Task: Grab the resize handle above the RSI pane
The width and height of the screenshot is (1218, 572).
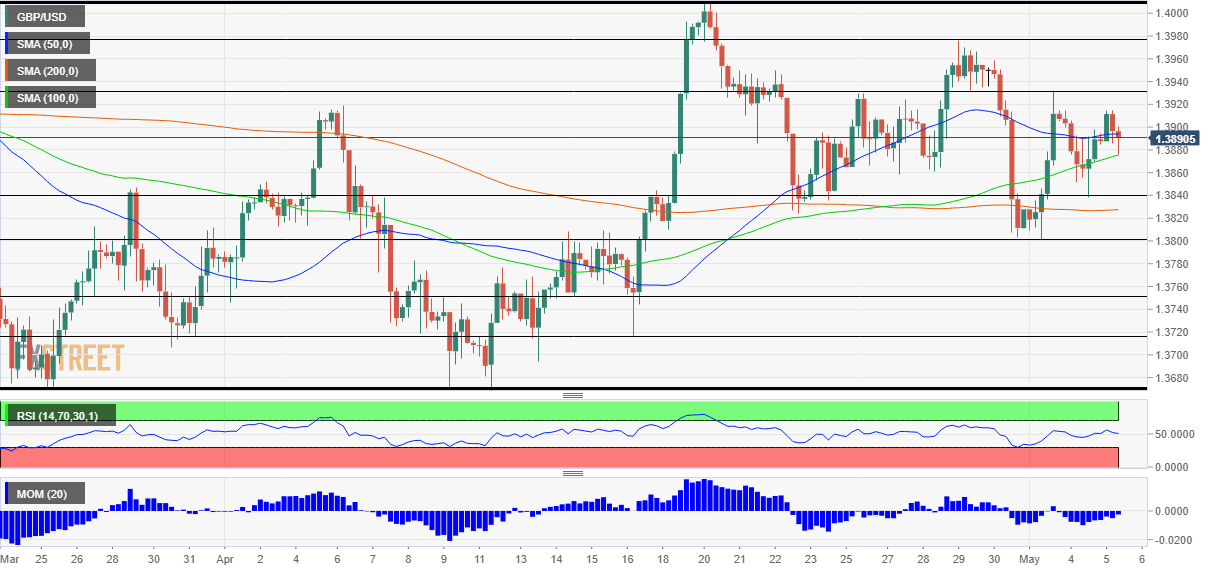Action: (x=573, y=395)
